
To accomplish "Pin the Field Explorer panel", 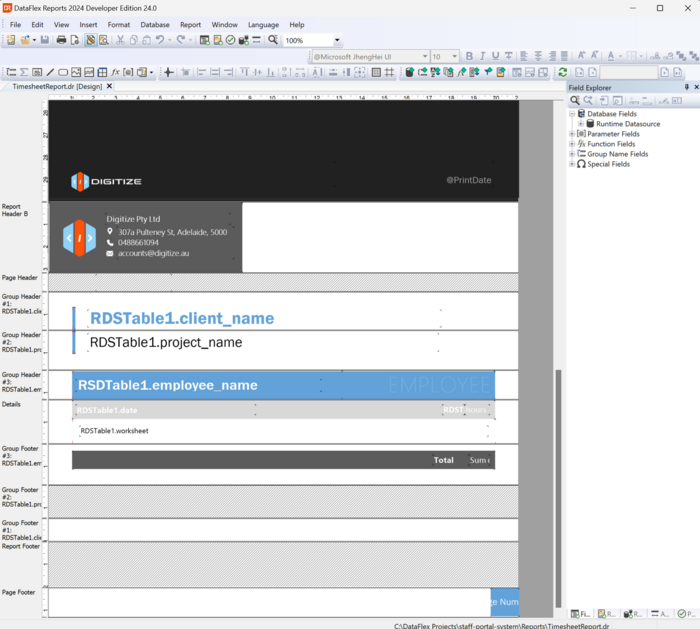I will (x=685, y=88).
